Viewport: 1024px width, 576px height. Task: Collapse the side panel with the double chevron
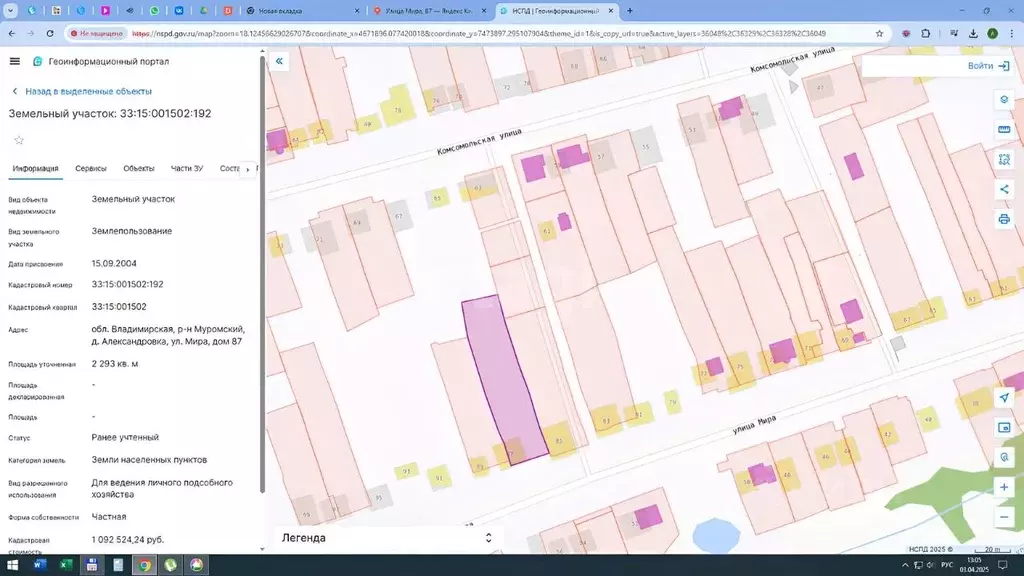click(279, 61)
